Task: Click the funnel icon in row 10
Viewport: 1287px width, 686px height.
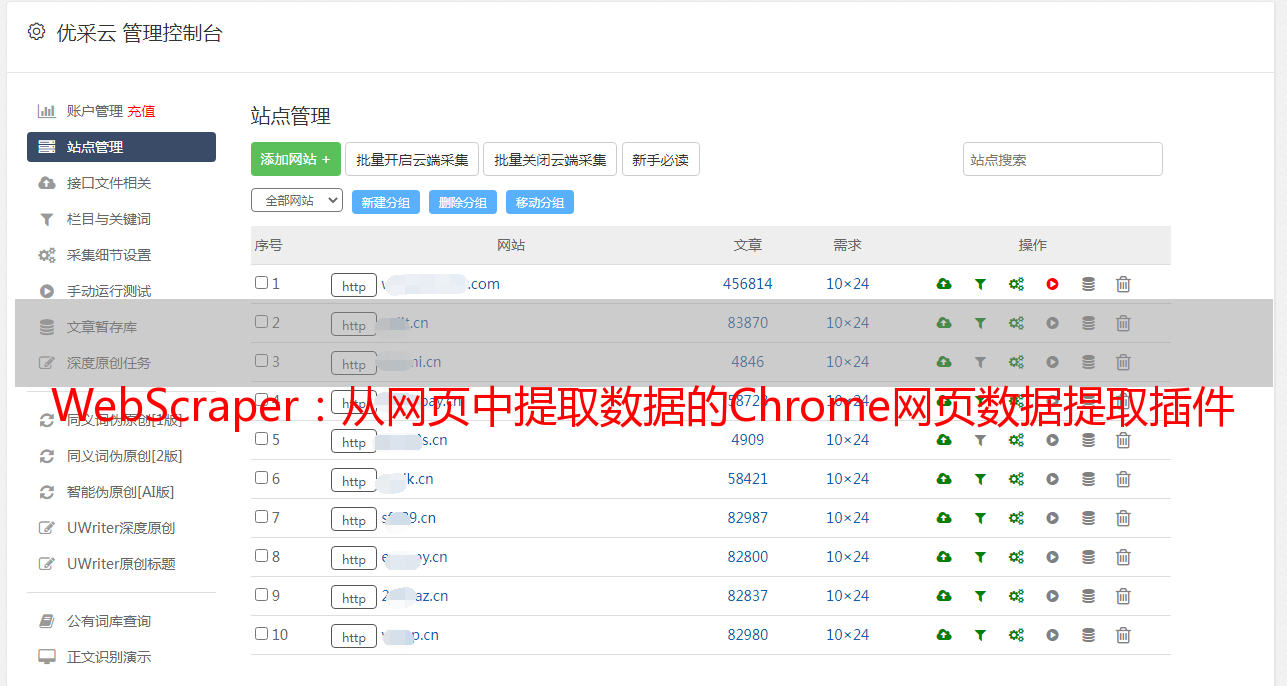Action: click(x=980, y=635)
